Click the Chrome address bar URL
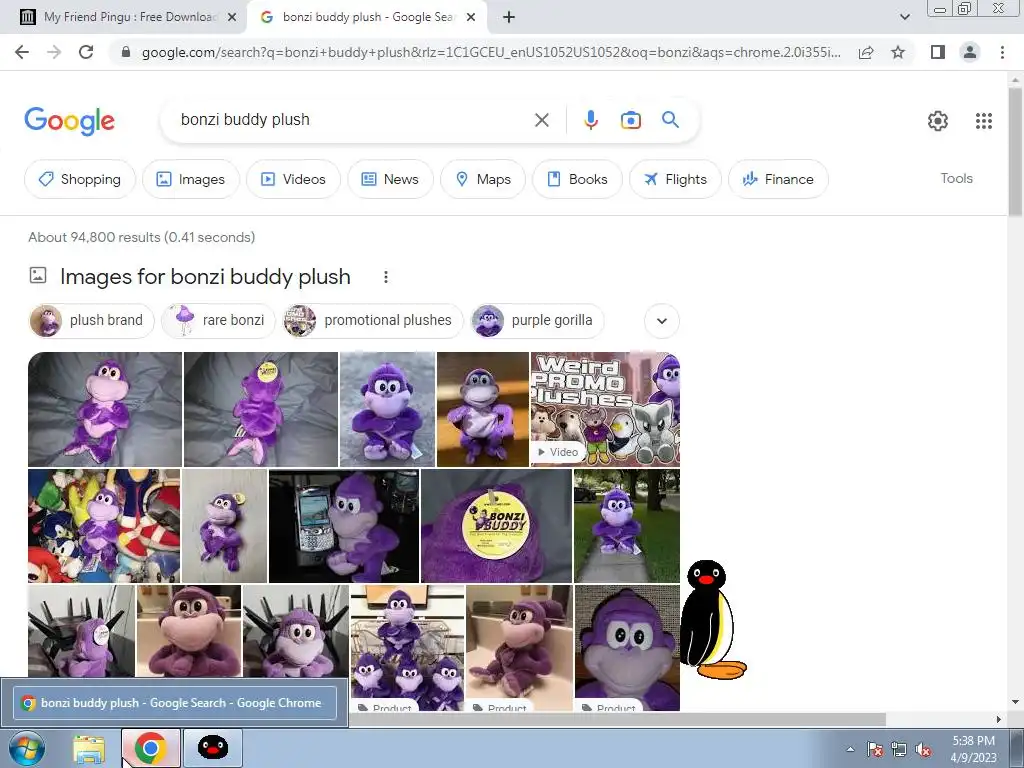1024x768 pixels. 491,52
